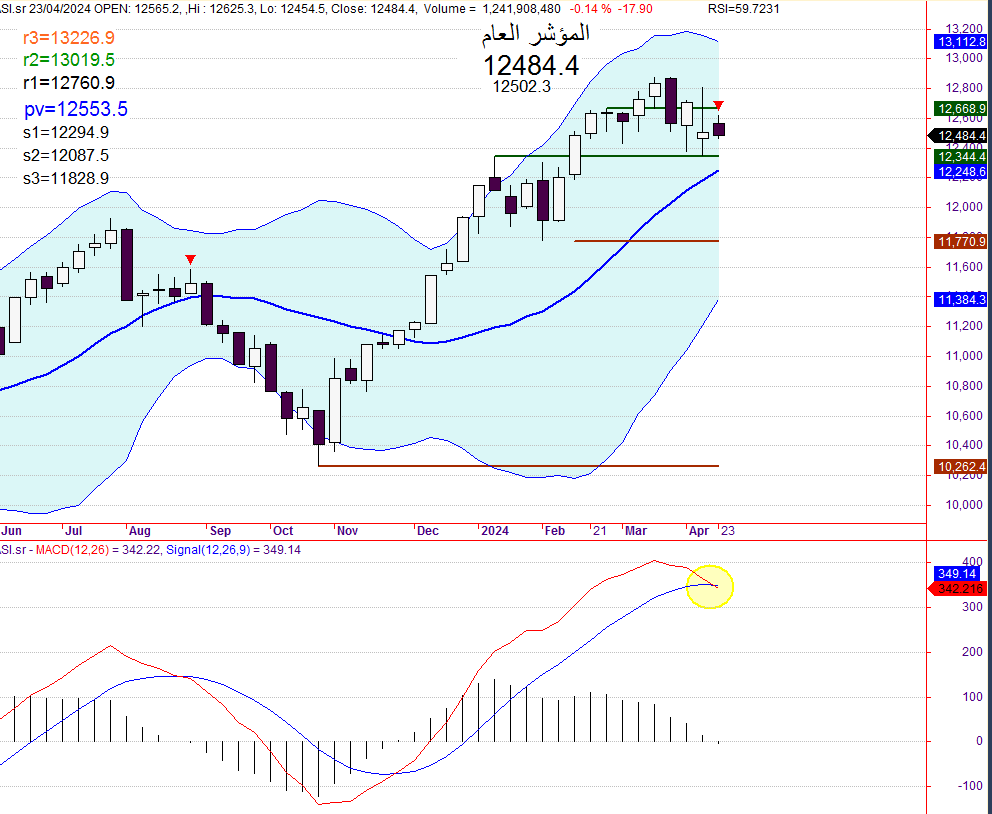992x814 pixels.
Task: Select the black current price tag 12,484.4
Action: click(958, 136)
